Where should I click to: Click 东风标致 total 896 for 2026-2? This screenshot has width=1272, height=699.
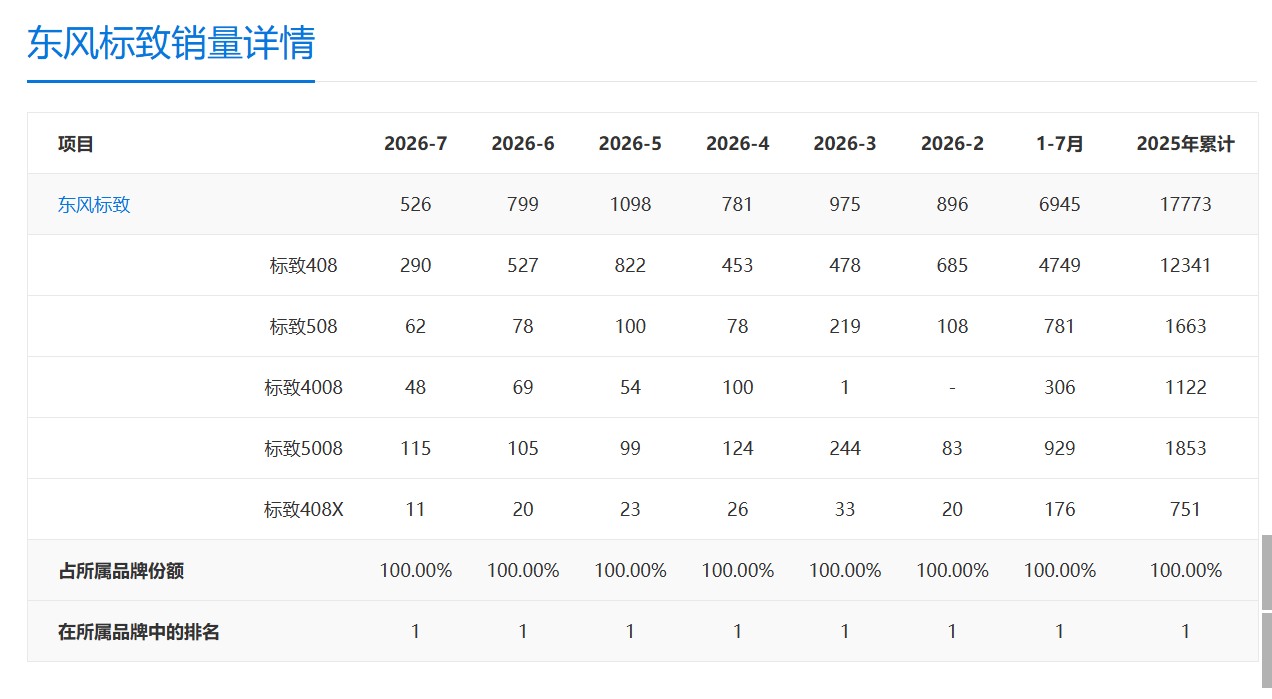point(952,205)
